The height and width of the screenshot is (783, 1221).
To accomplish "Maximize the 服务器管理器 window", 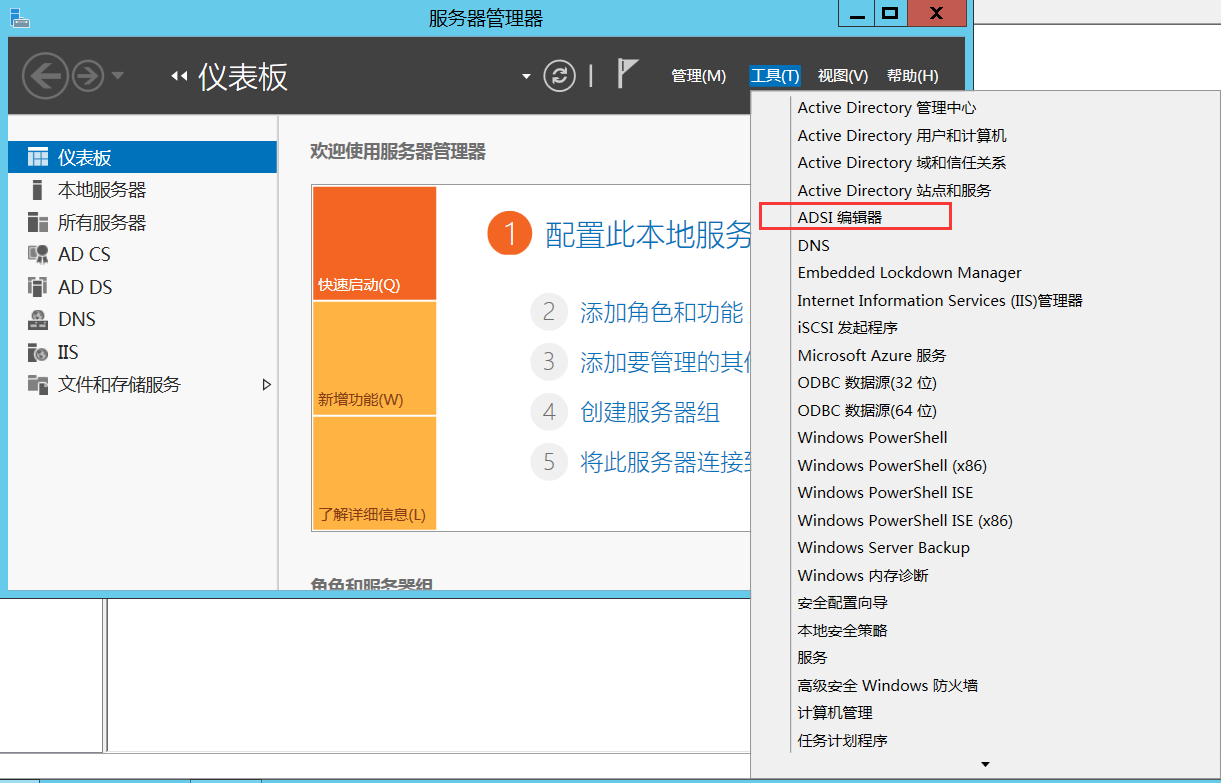I will click(889, 13).
